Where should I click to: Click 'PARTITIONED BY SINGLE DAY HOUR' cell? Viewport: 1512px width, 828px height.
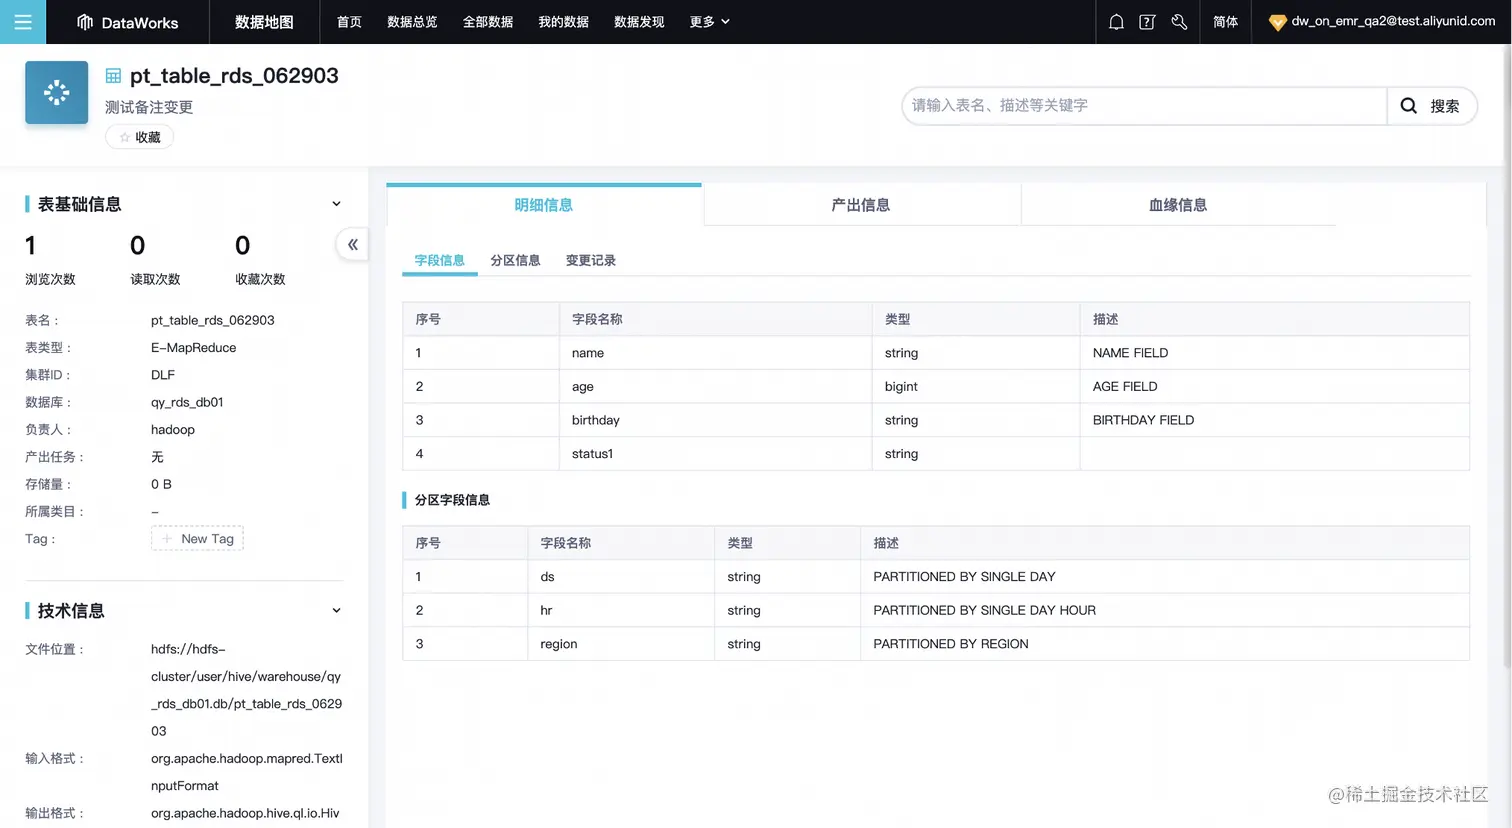click(1165, 611)
